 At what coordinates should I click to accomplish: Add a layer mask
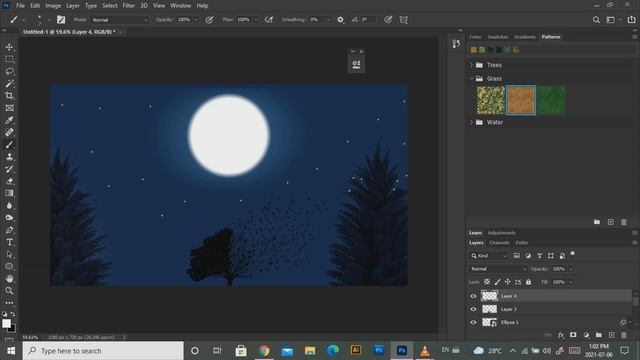[x=573, y=335]
